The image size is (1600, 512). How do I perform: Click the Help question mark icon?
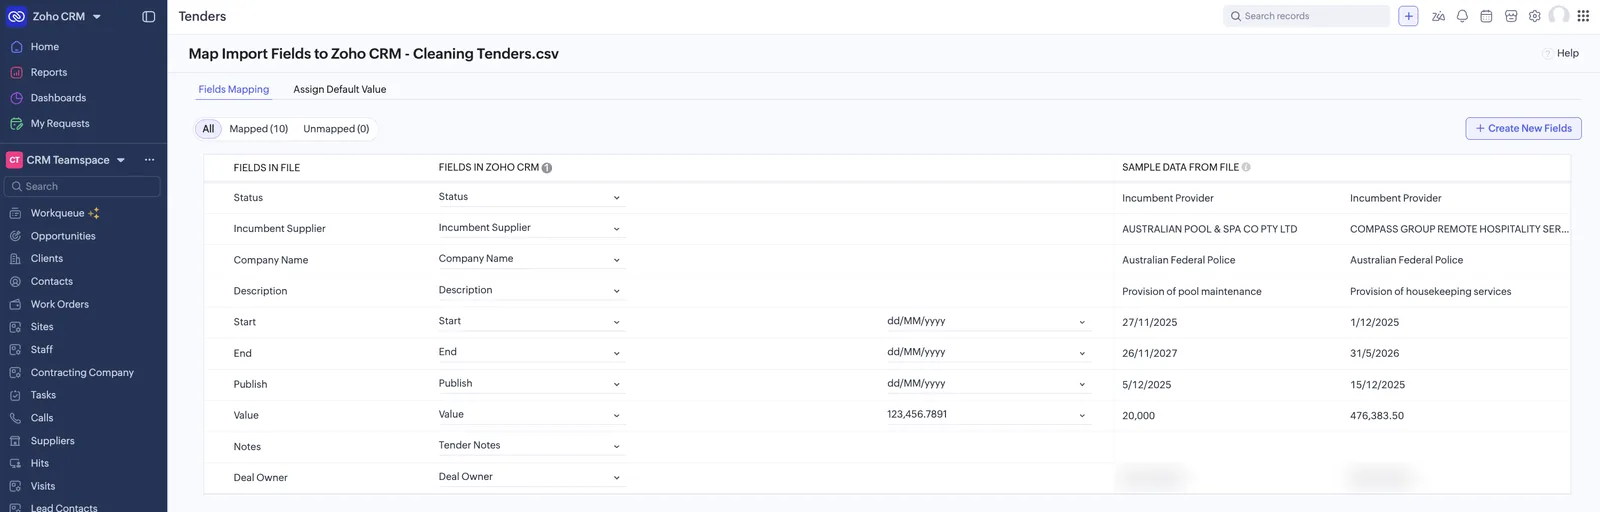tap(1547, 54)
